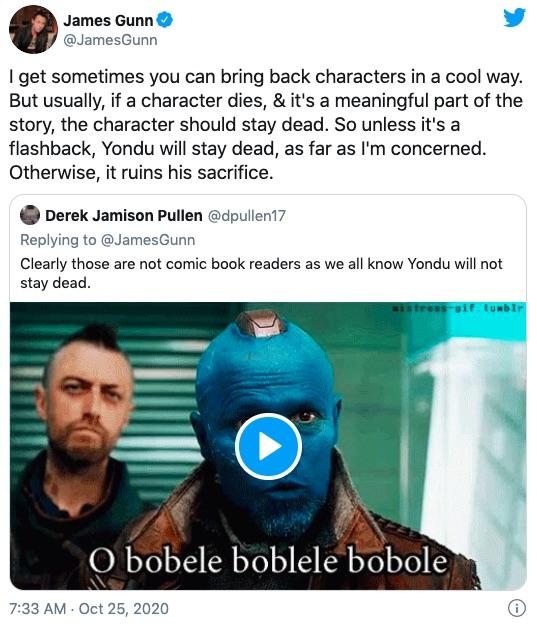Screen dimensions: 537x624
Task: Open the James Gunn display name
Action: (x=108, y=20)
